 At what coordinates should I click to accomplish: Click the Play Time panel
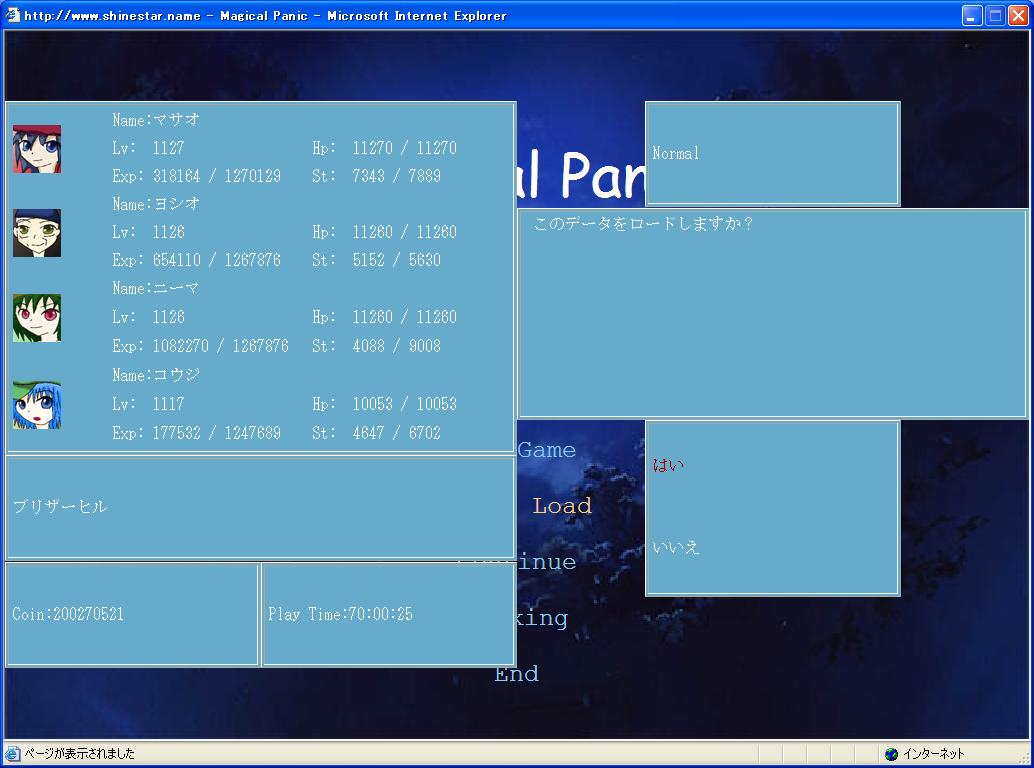tap(388, 614)
